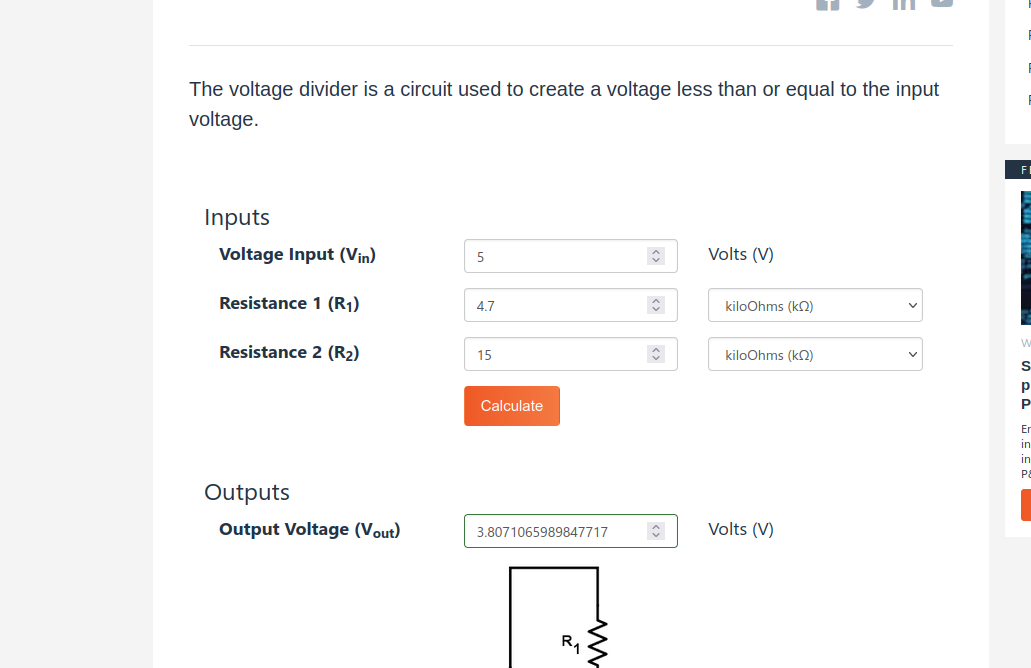
Task: Click the Output Voltage stepper arrows
Action: coord(656,532)
